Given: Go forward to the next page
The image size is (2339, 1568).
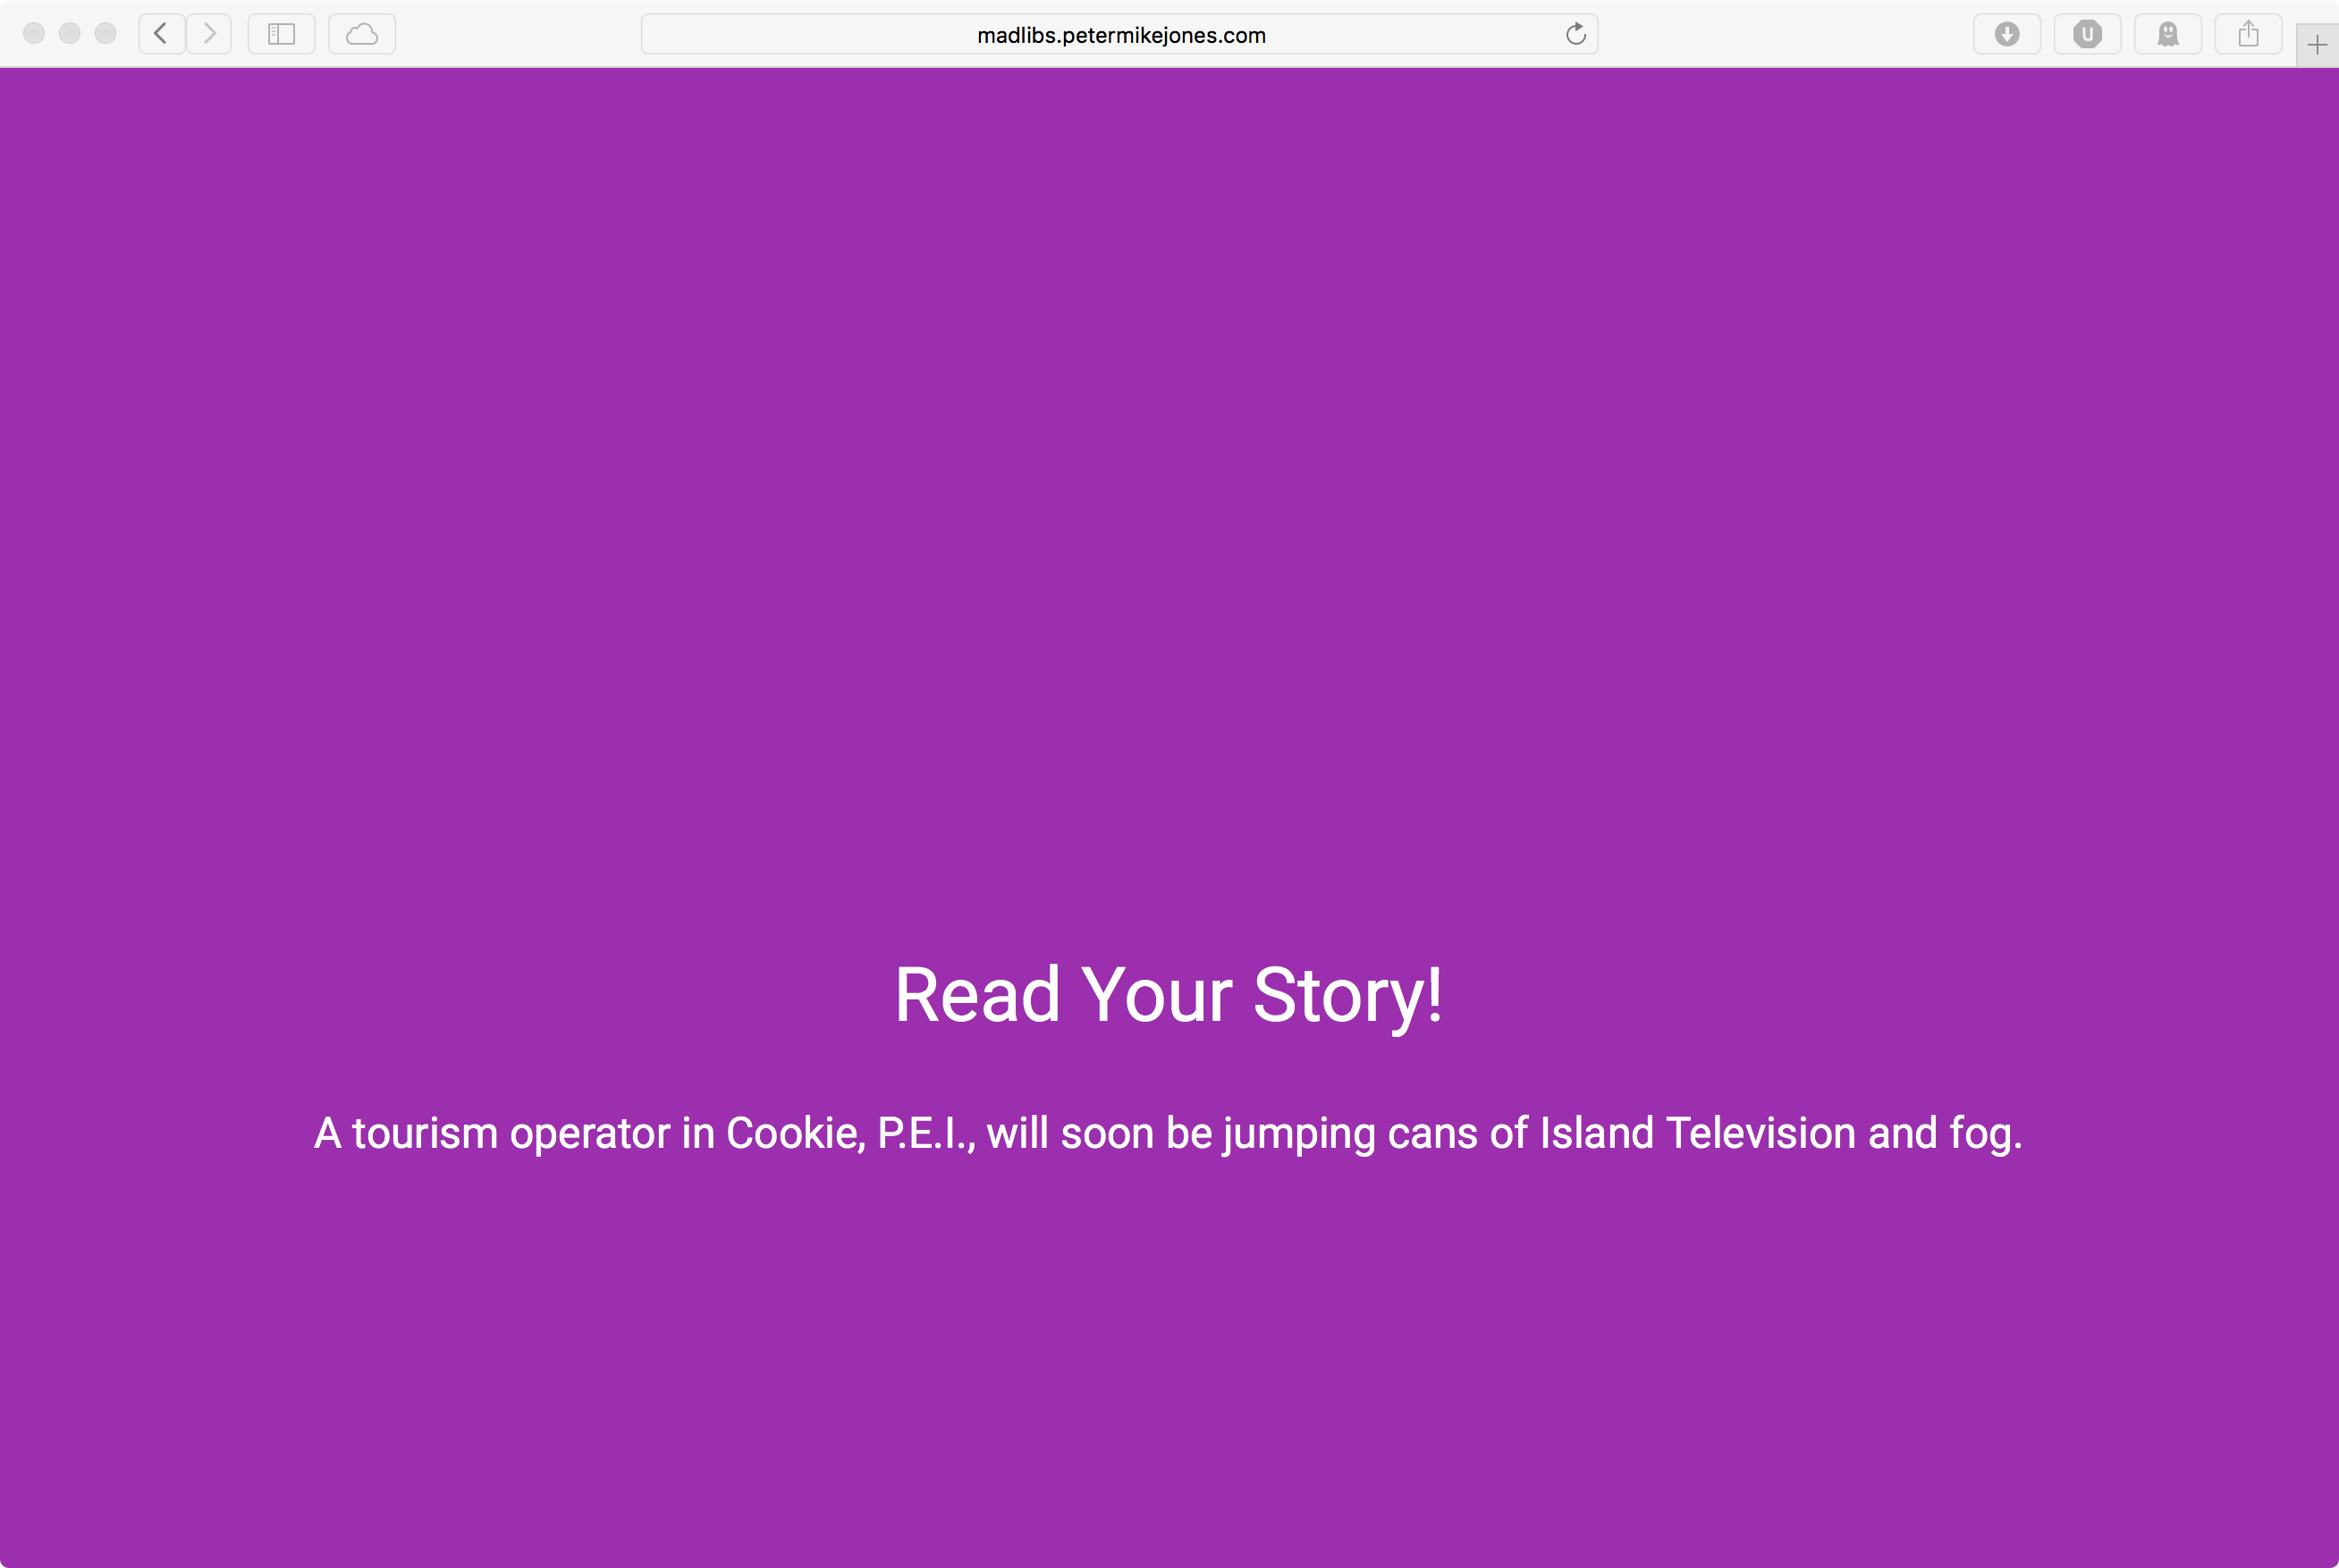Looking at the screenshot, I should point(209,34).
